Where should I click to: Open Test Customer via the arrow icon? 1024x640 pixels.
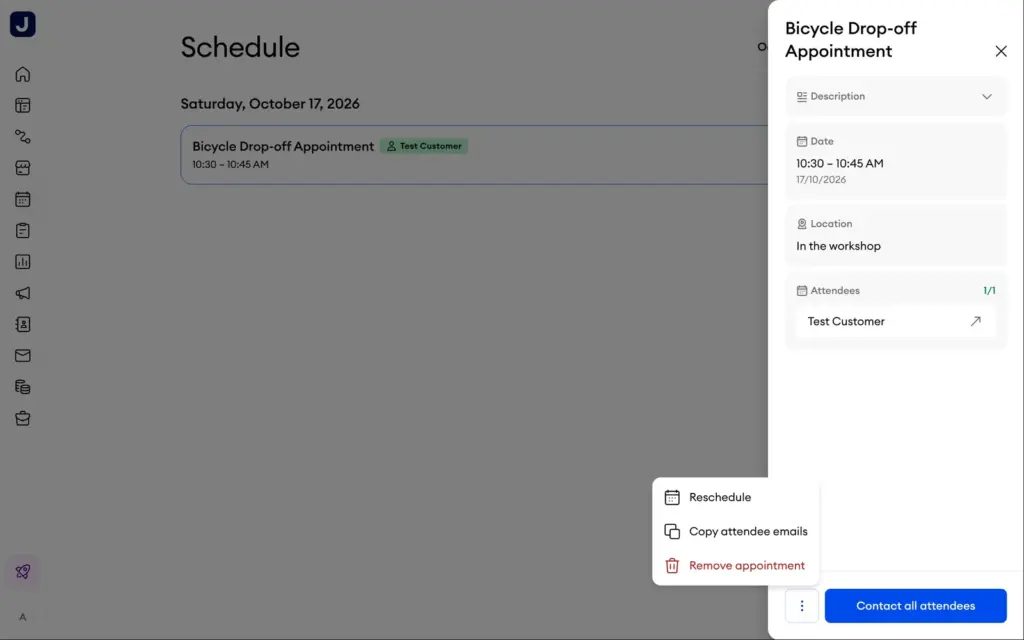tap(975, 321)
